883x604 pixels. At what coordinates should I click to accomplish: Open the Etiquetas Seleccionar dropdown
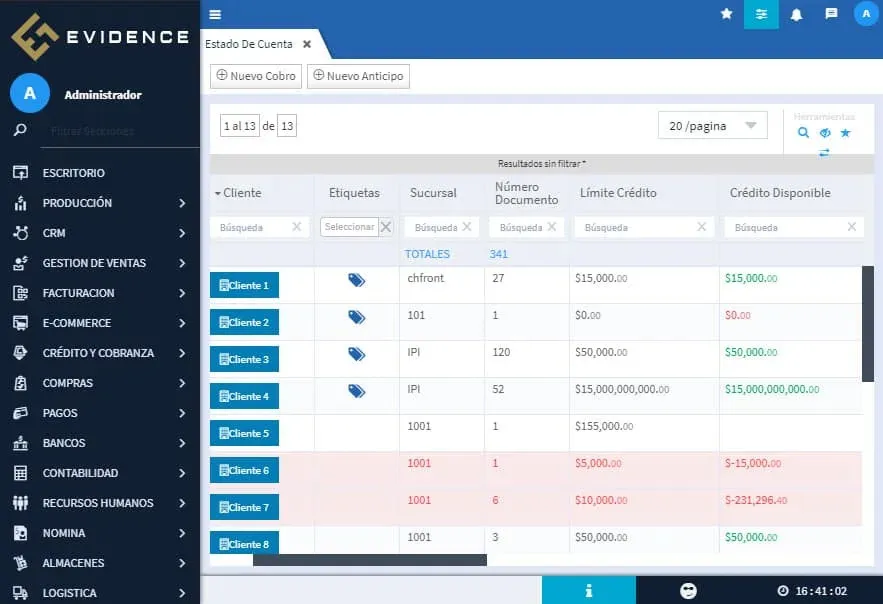[x=349, y=227]
